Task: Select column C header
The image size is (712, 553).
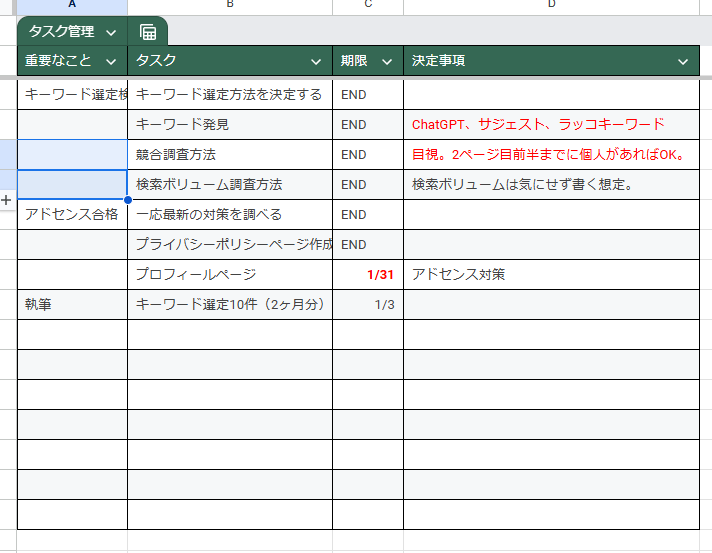Action: (368, 6)
